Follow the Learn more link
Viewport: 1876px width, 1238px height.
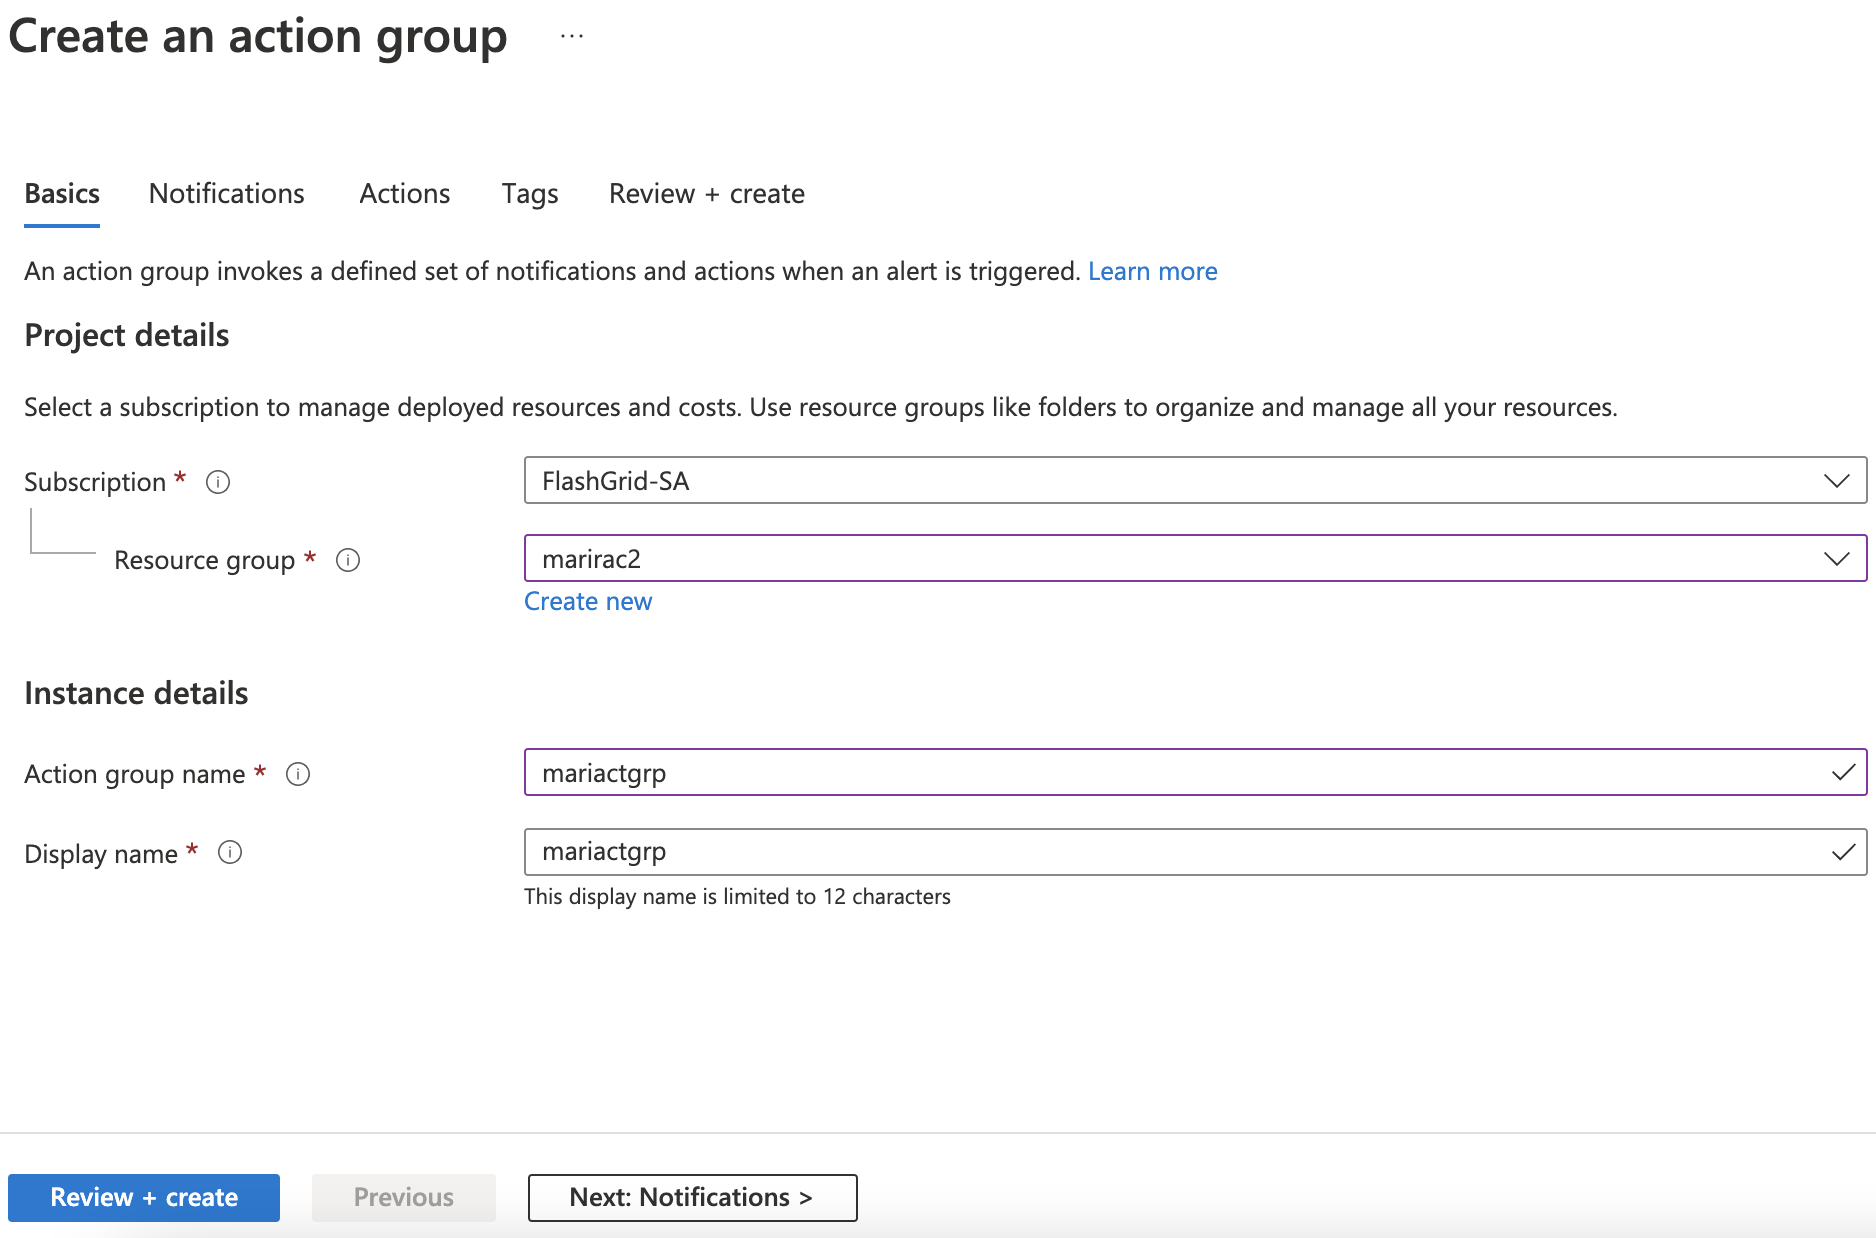(1152, 272)
